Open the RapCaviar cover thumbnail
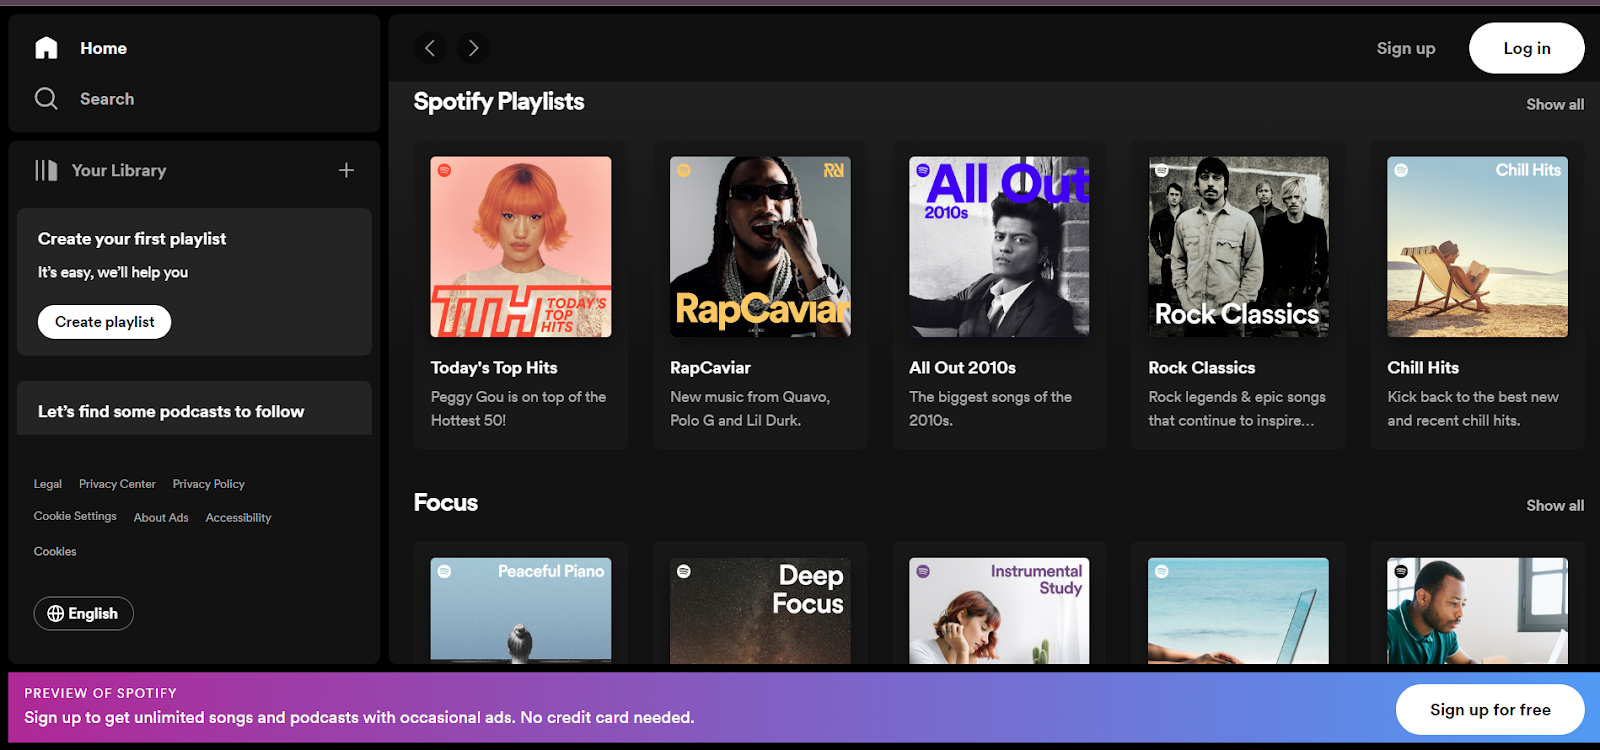1600x750 pixels. (760, 247)
